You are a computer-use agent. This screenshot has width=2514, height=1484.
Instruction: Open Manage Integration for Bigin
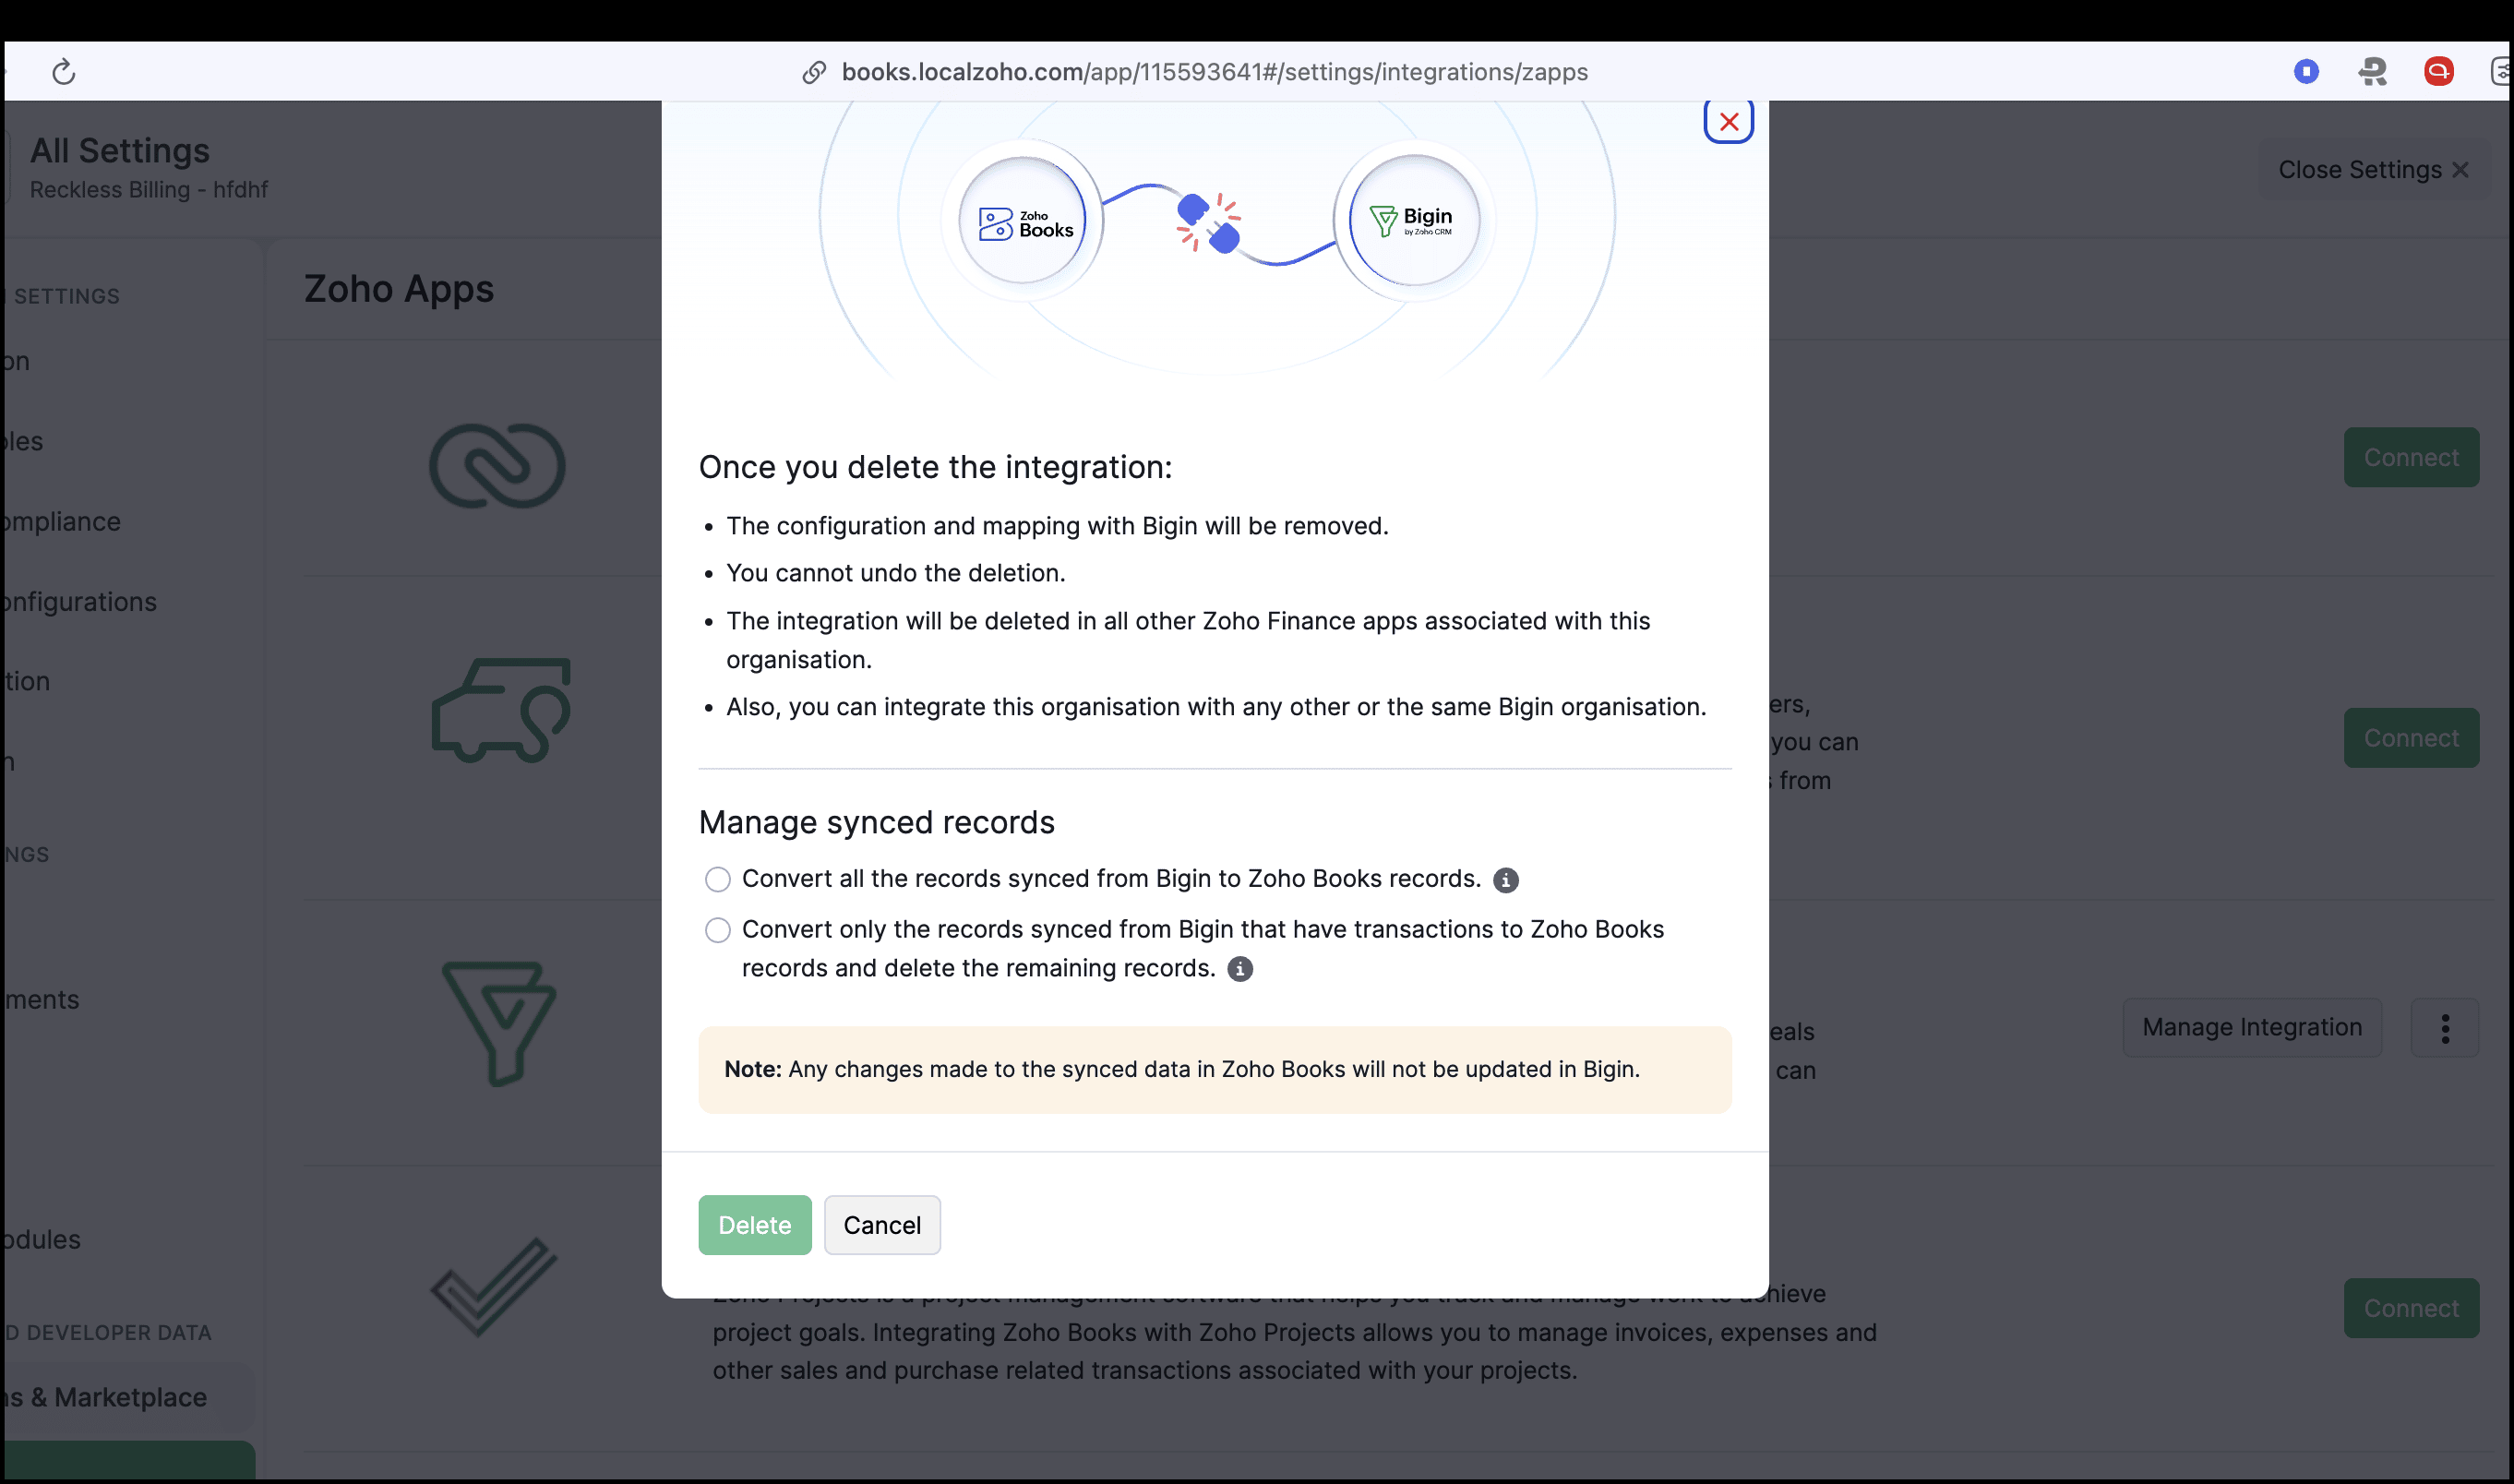pyautogui.click(x=2252, y=1027)
